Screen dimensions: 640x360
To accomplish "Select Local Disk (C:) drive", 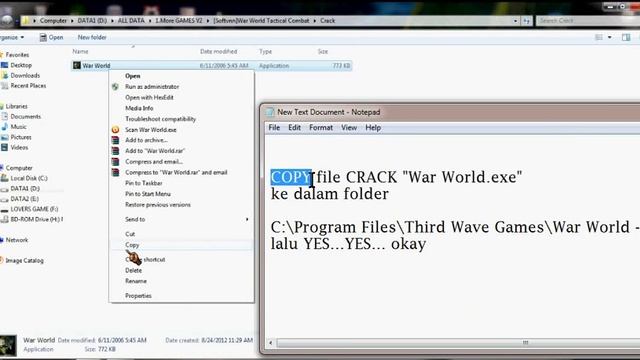I will pyautogui.click(x=29, y=178).
